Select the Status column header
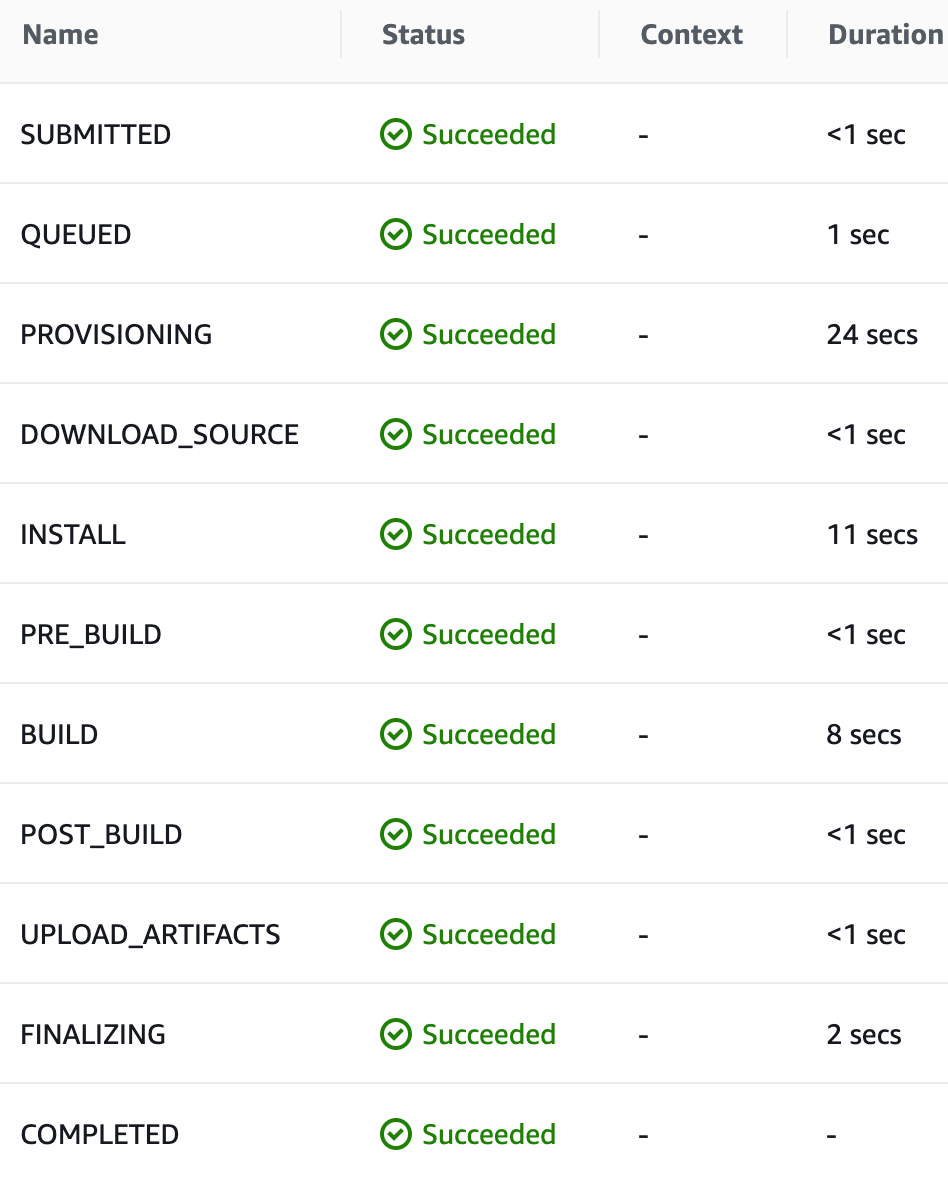Screen dimensions: 948x1180 [423, 34]
